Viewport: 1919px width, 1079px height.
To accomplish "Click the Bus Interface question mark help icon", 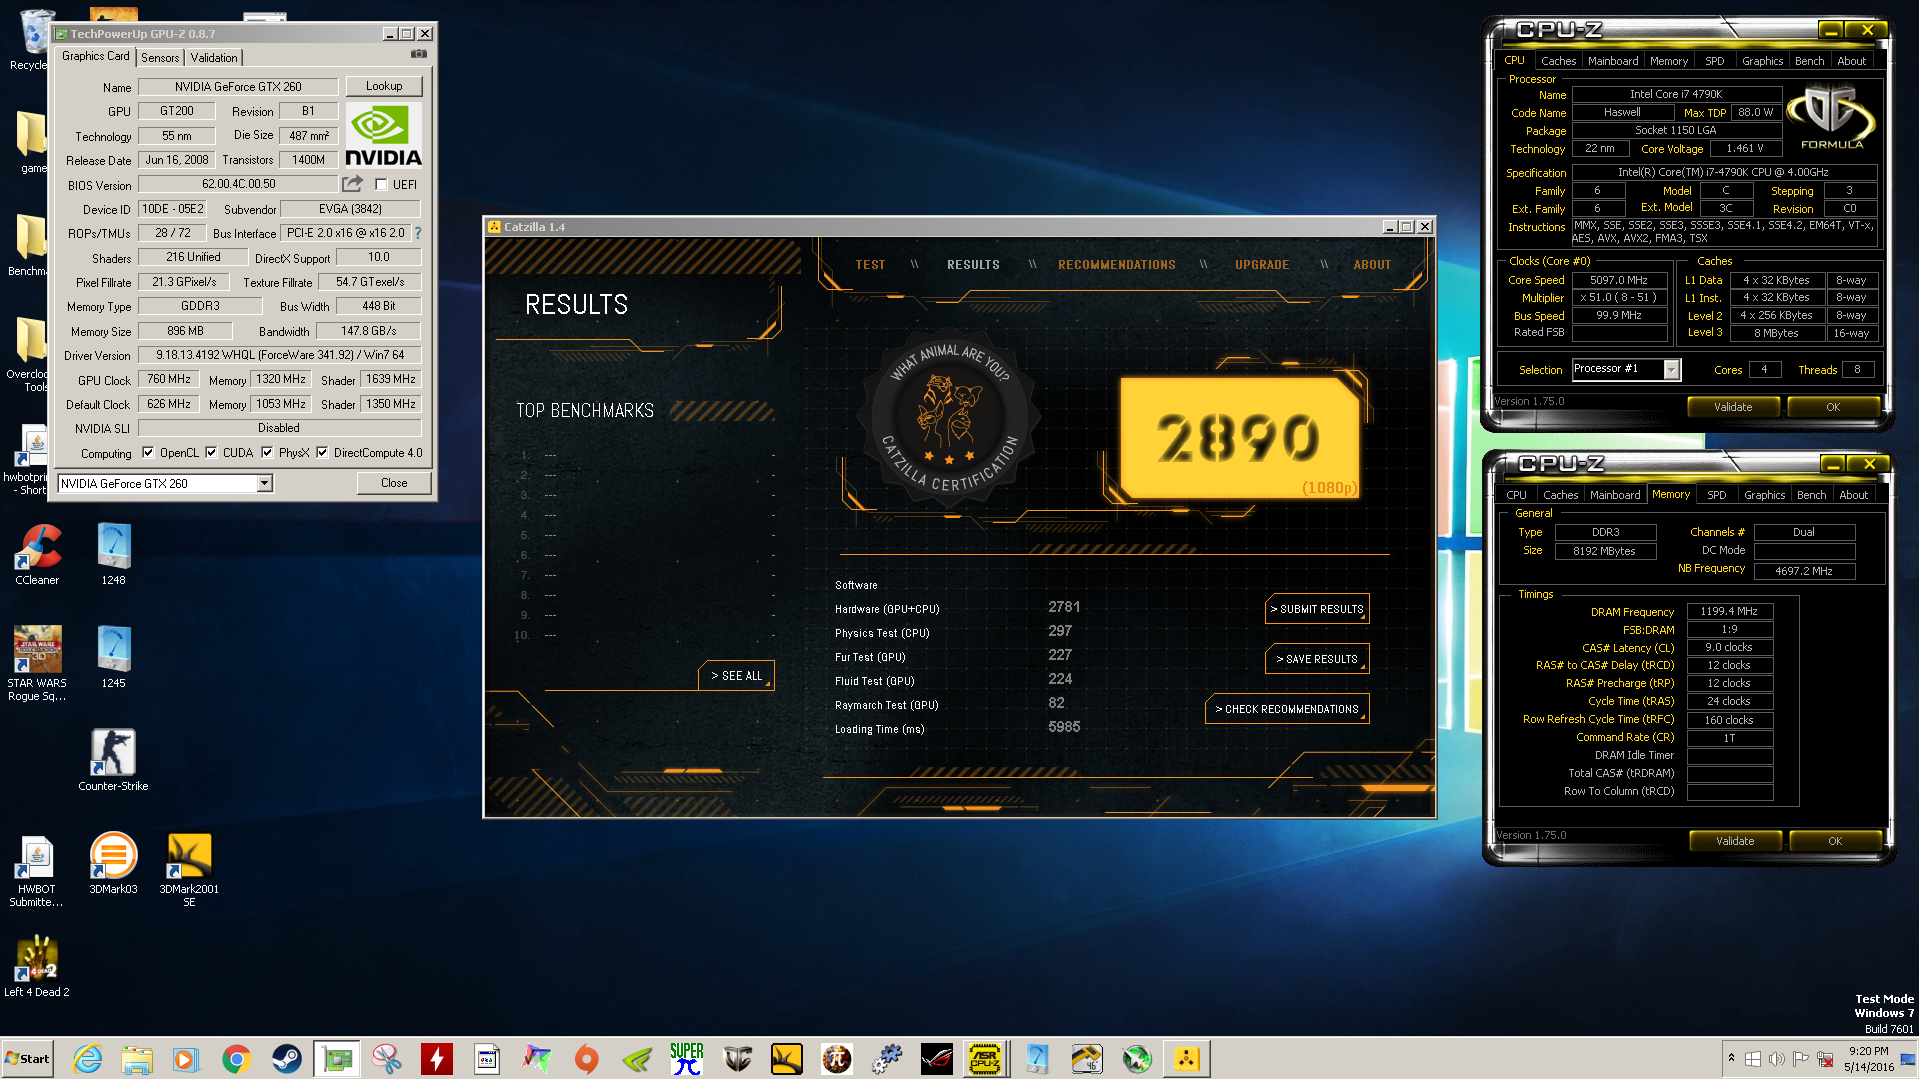I will coord(418,233).
